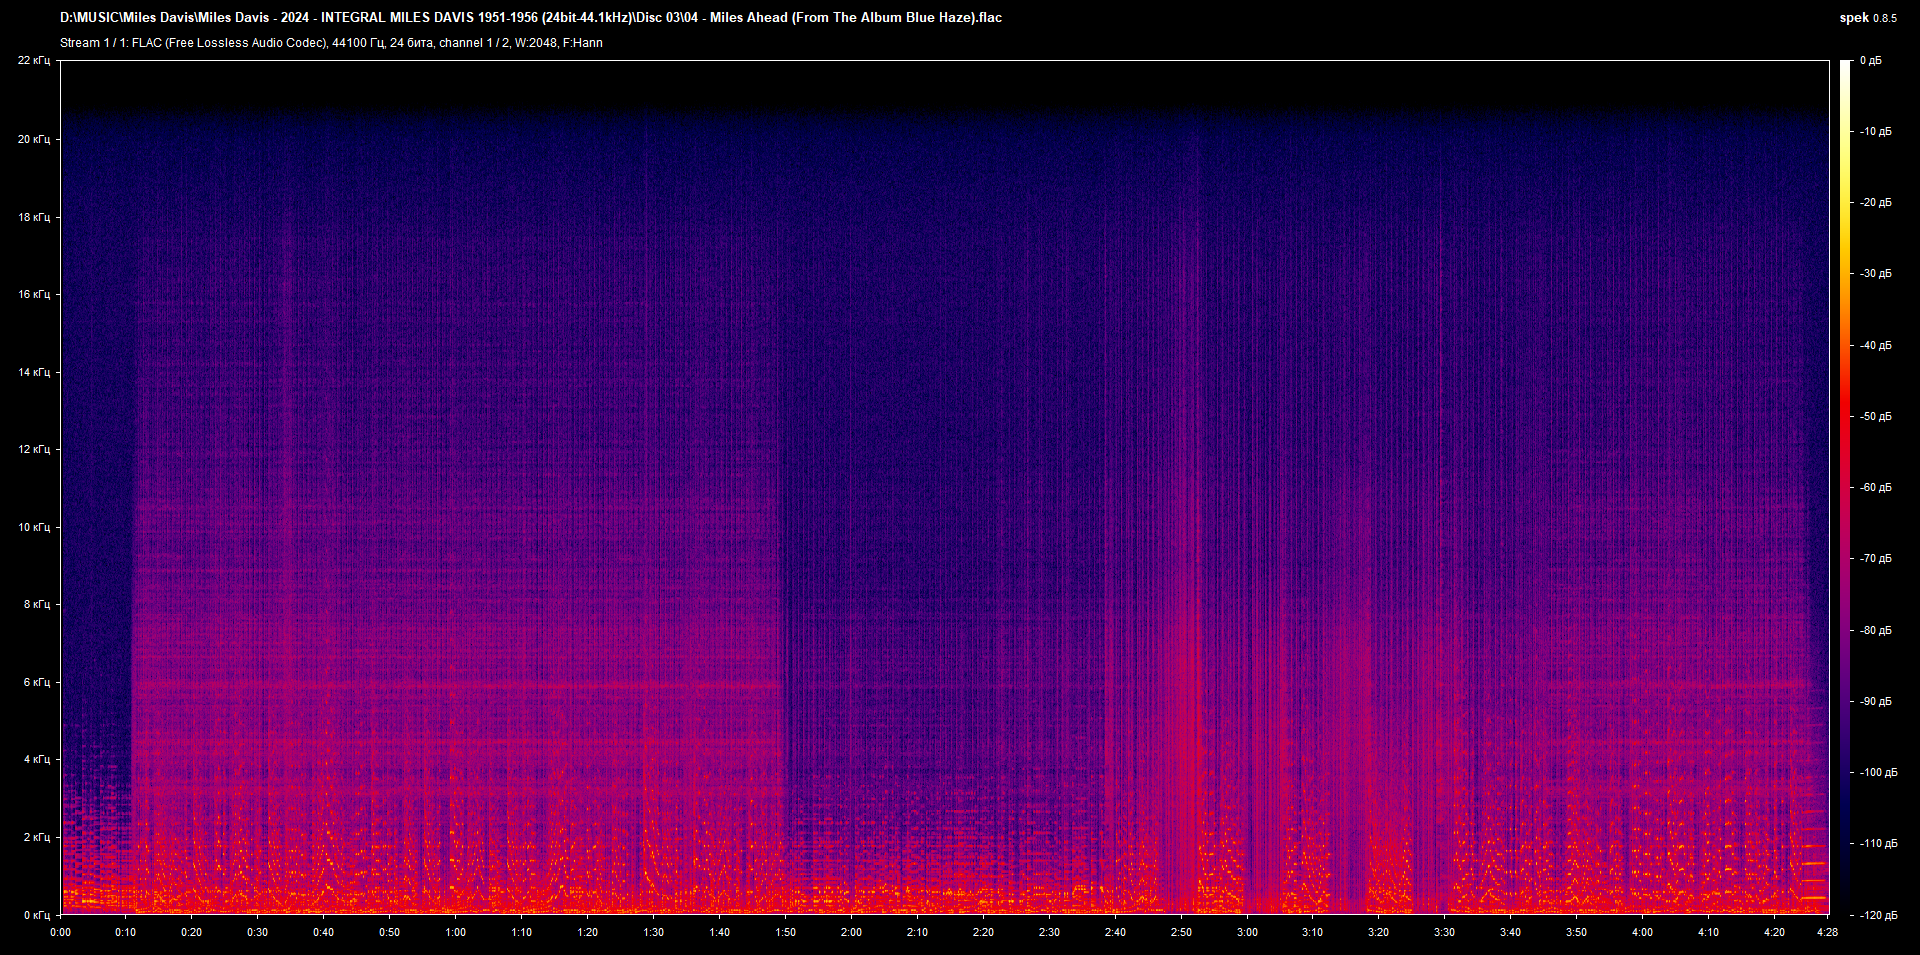Click the 14 кГц frequency axis label
Viewport: 1920px width, 955px height.
click(x=34, y=372)
